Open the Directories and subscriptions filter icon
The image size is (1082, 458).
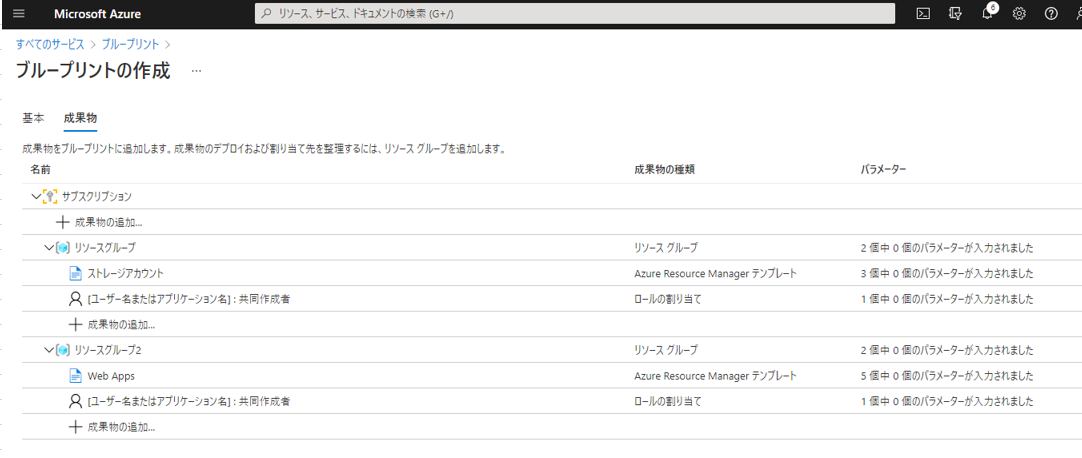955,14
